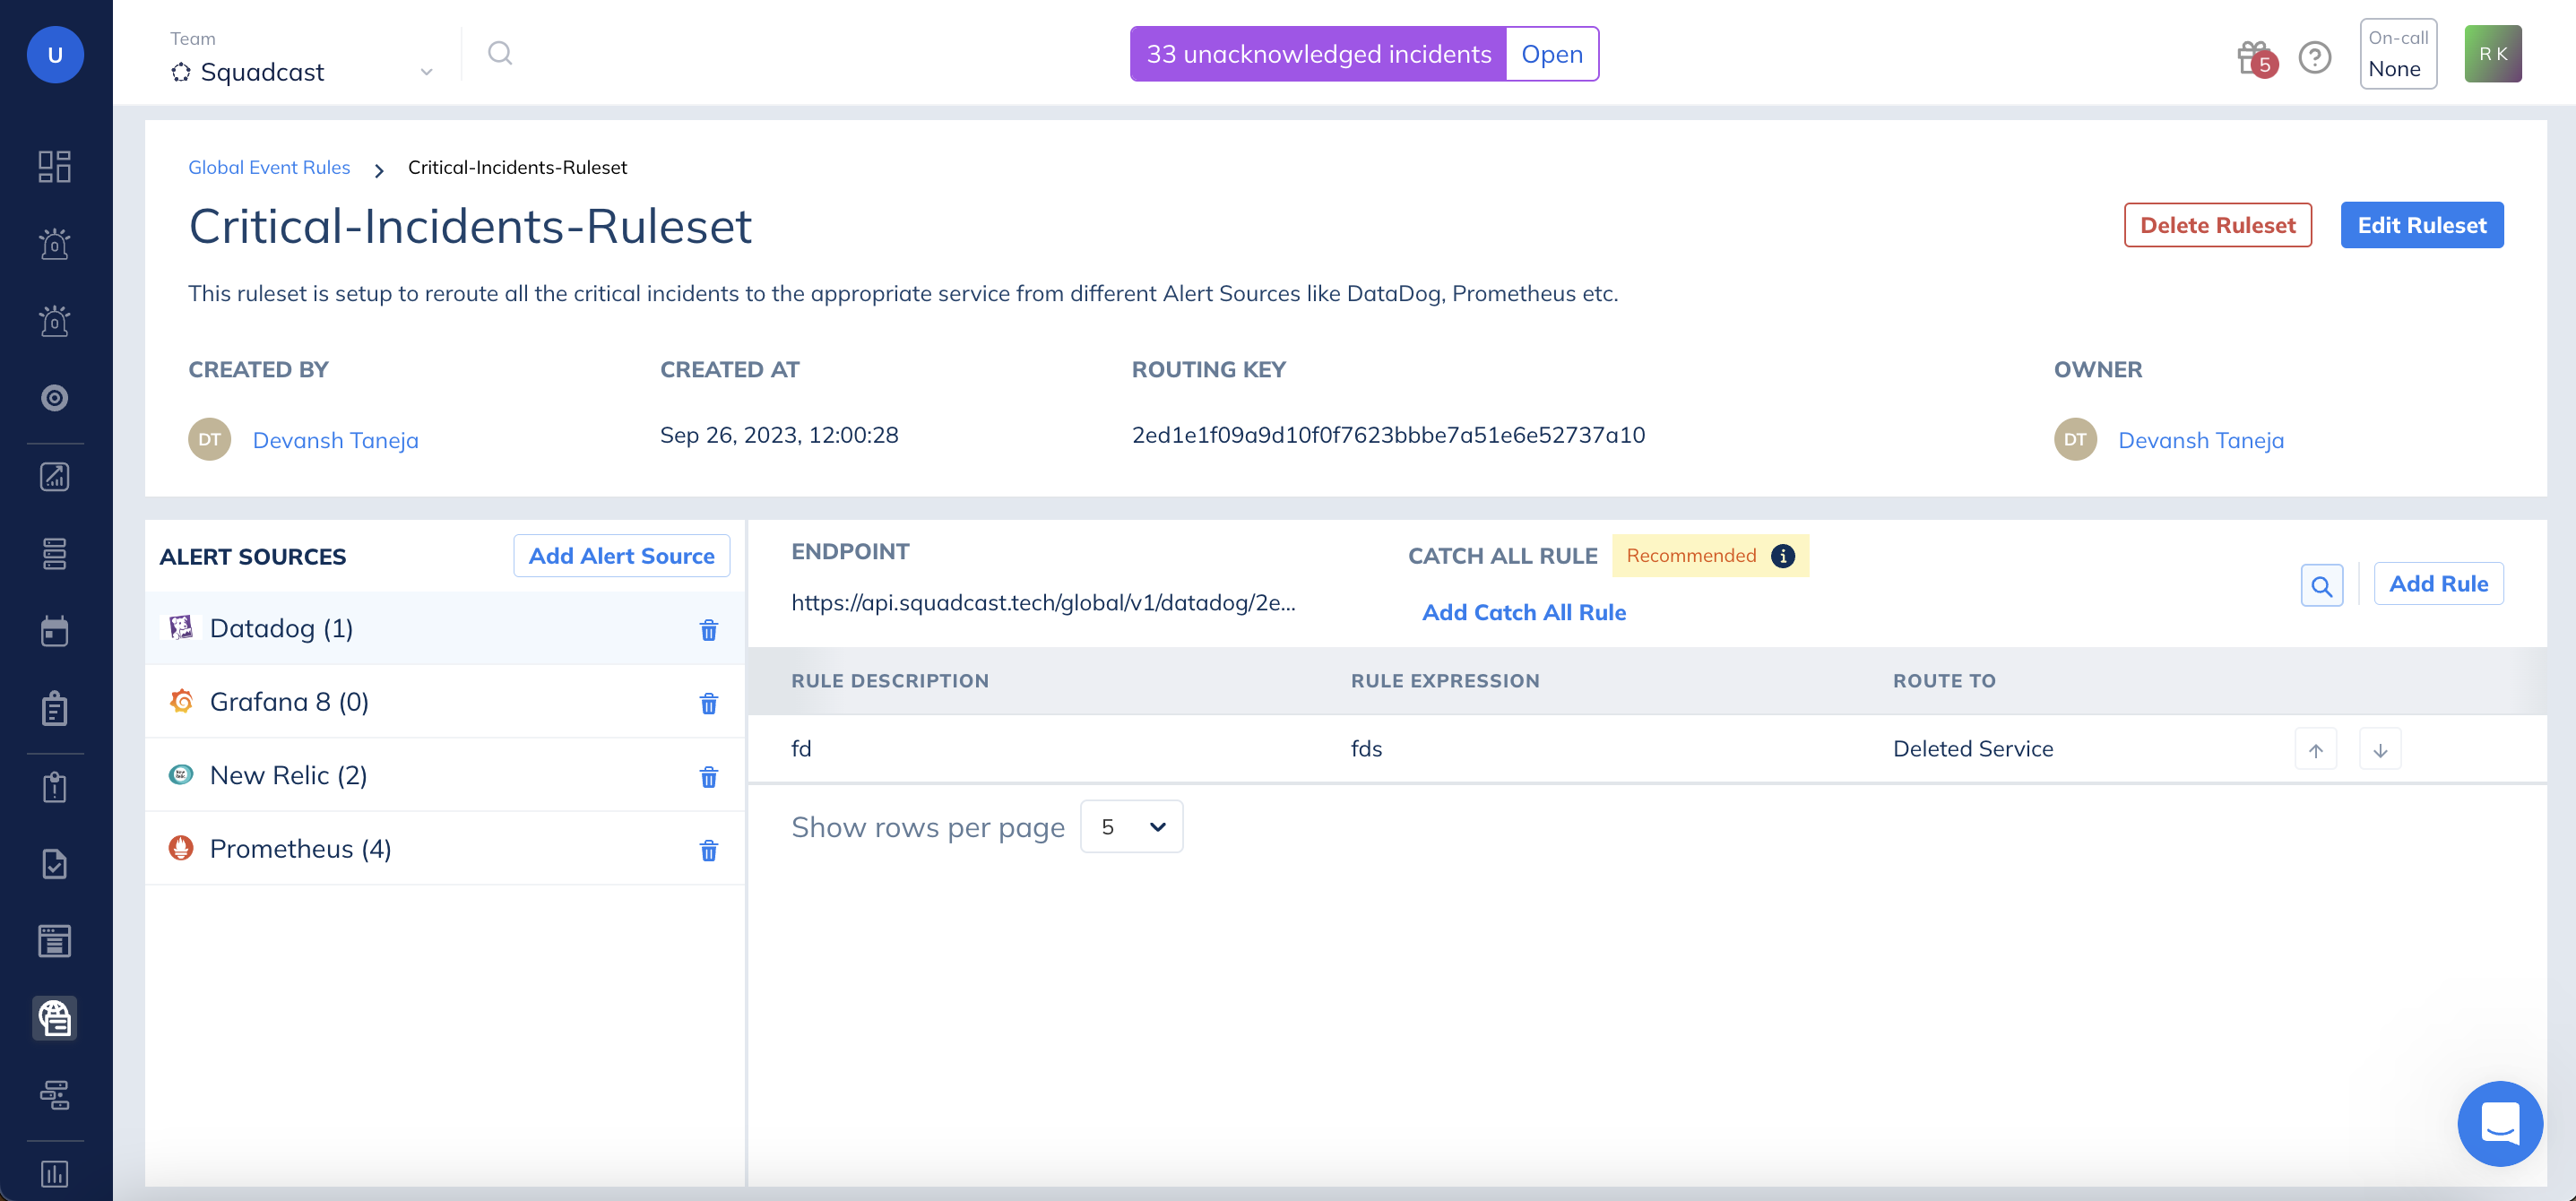Delete the Grafana 8 alert source
Image resolution: width=2576 pixels, height=1201 pixels.
[x=709, y=704]
